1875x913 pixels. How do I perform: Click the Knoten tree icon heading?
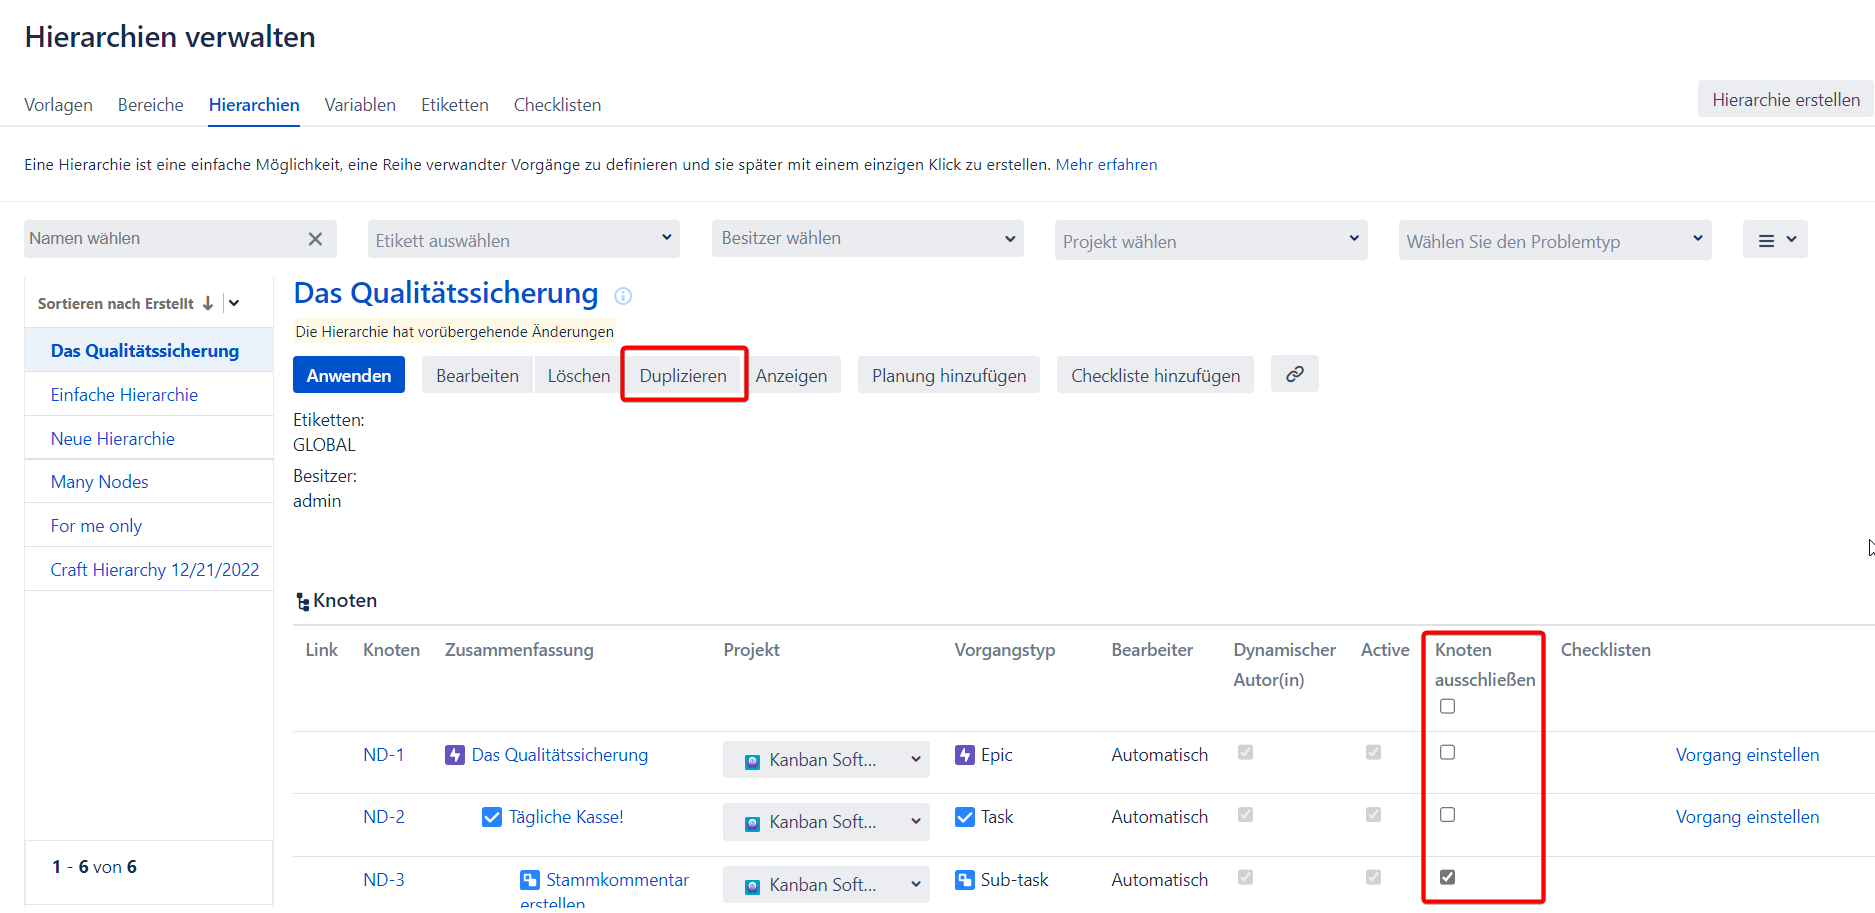click(302, 601)
